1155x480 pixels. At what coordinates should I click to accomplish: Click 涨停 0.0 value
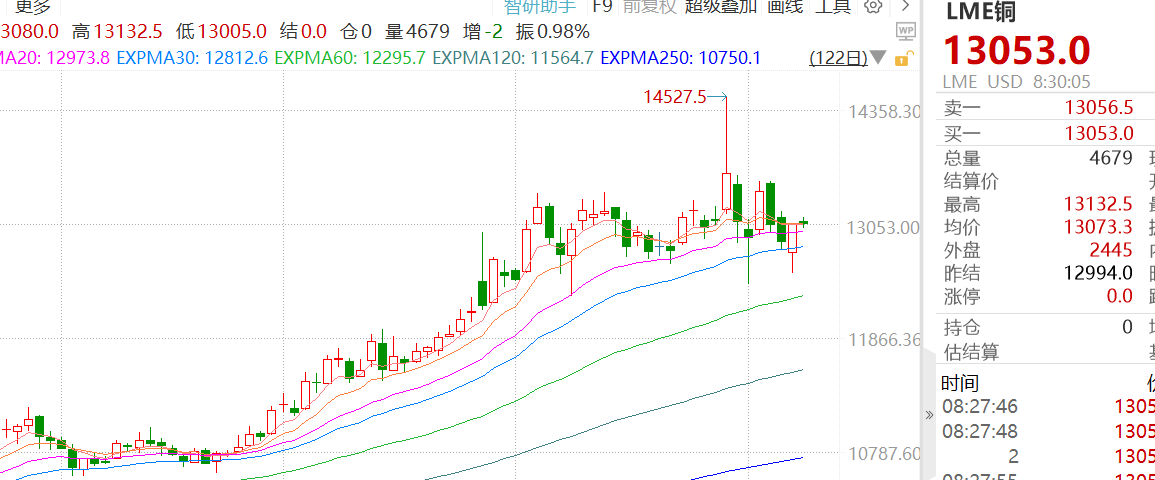click(x=1119, y=297)
